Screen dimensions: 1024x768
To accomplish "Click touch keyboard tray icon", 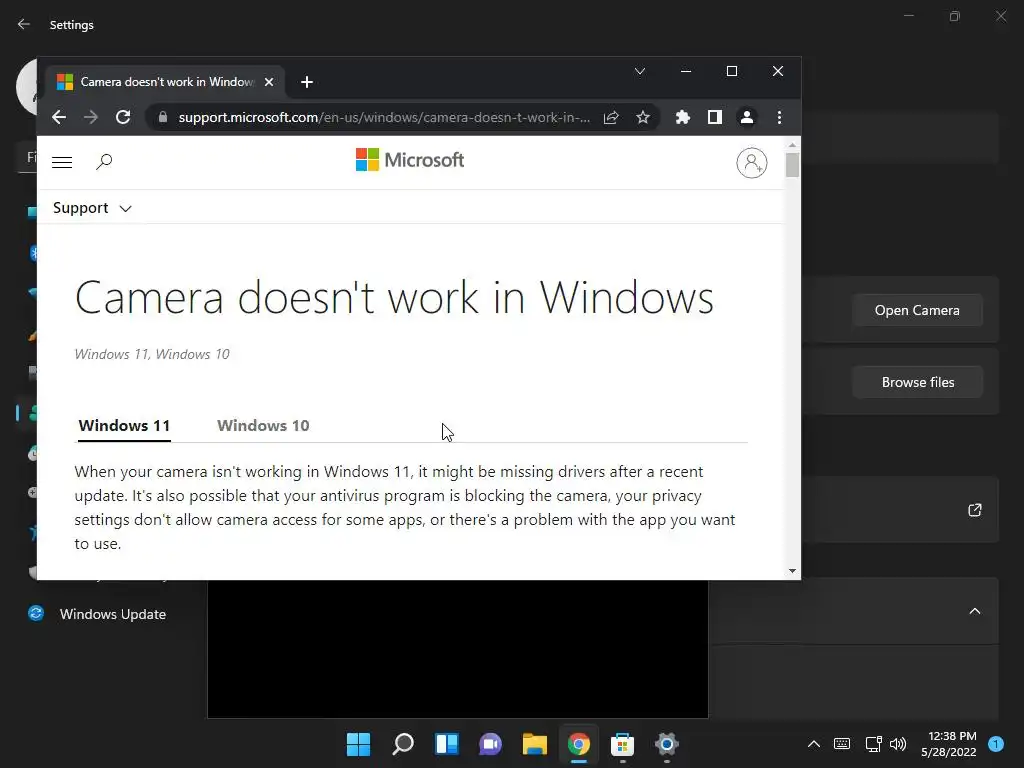I will [842, 744].
